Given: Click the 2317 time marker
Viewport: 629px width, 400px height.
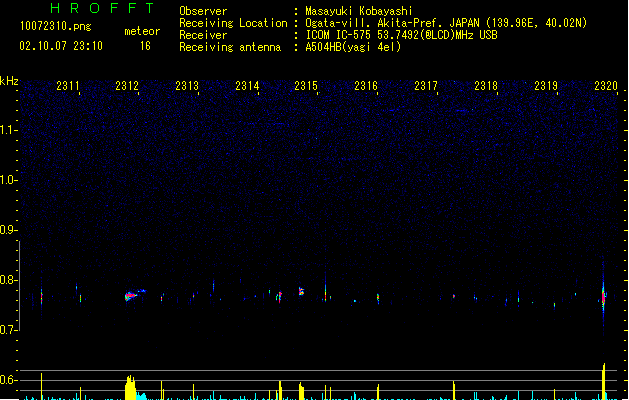Looking at the screenshot, I should [426, 86].
